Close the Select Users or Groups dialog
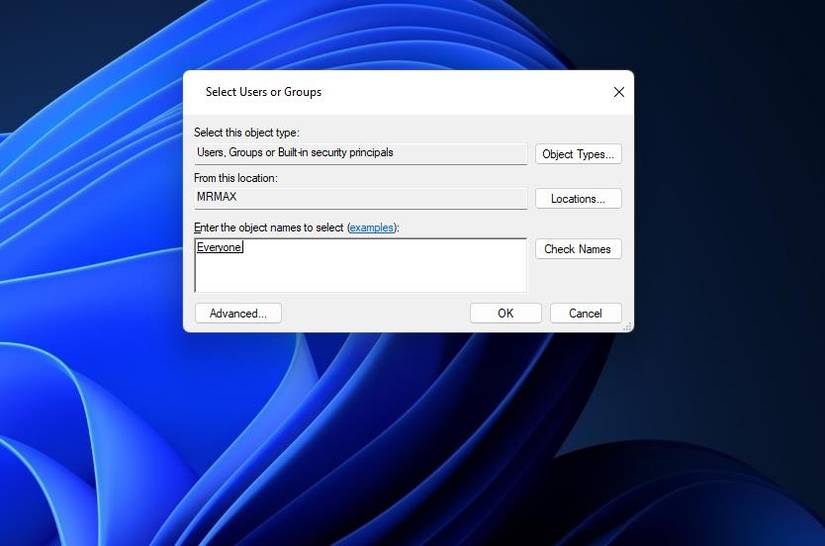825x546 pixels. [619, 92]
